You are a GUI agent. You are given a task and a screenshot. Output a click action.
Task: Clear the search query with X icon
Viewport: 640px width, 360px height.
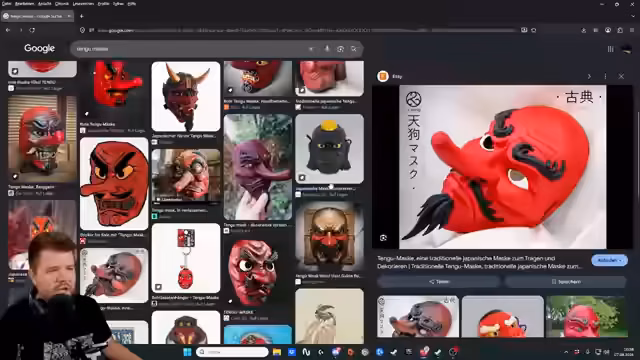pyautogui.click(x=311, y=49)
